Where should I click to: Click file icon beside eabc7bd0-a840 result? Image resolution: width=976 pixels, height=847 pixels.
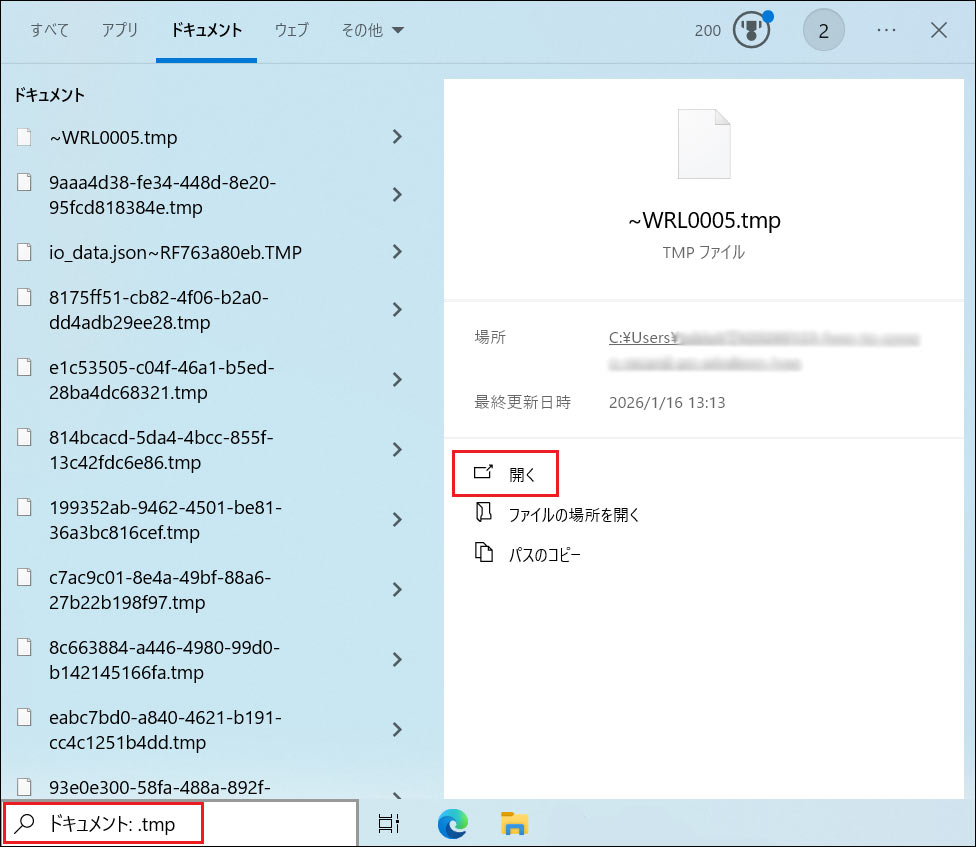coord(24,718)
